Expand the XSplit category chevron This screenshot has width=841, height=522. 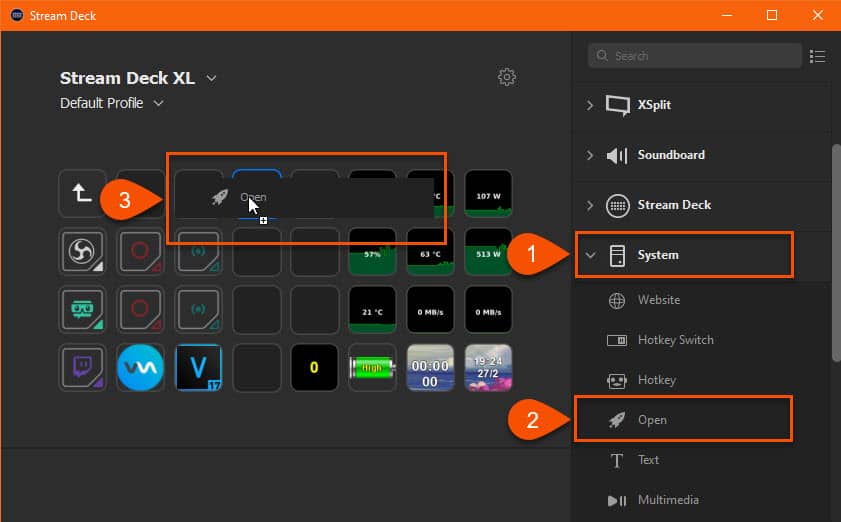pyautogui.click(x=590, y=105)
